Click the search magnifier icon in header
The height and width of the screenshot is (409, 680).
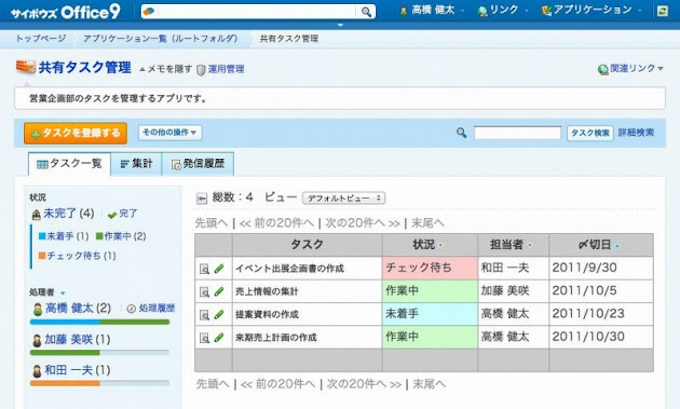pos(366,12)
